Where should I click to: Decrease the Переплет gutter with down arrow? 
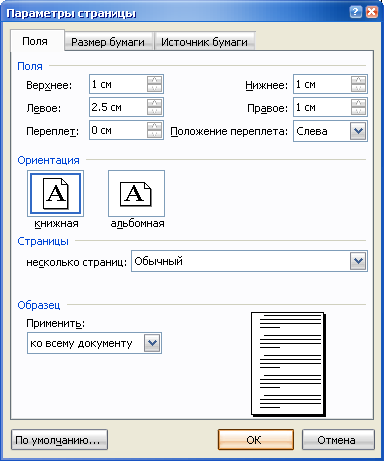pyautogui.click(x=154, y=134)
